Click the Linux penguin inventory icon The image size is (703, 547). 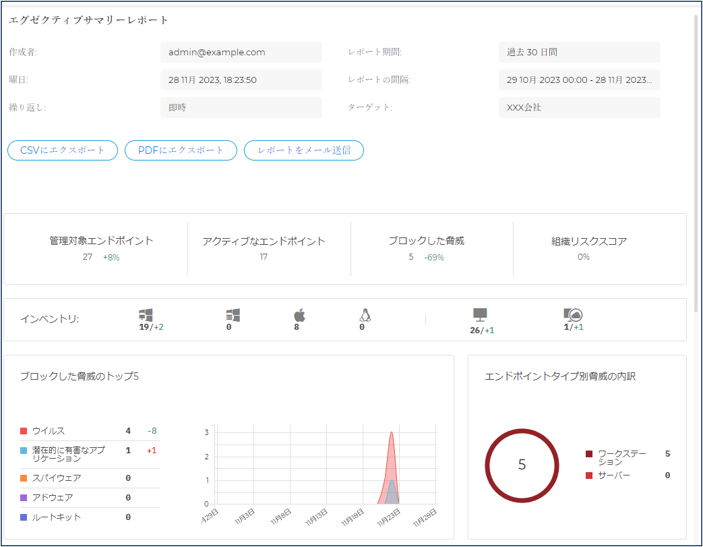[365, 315]
